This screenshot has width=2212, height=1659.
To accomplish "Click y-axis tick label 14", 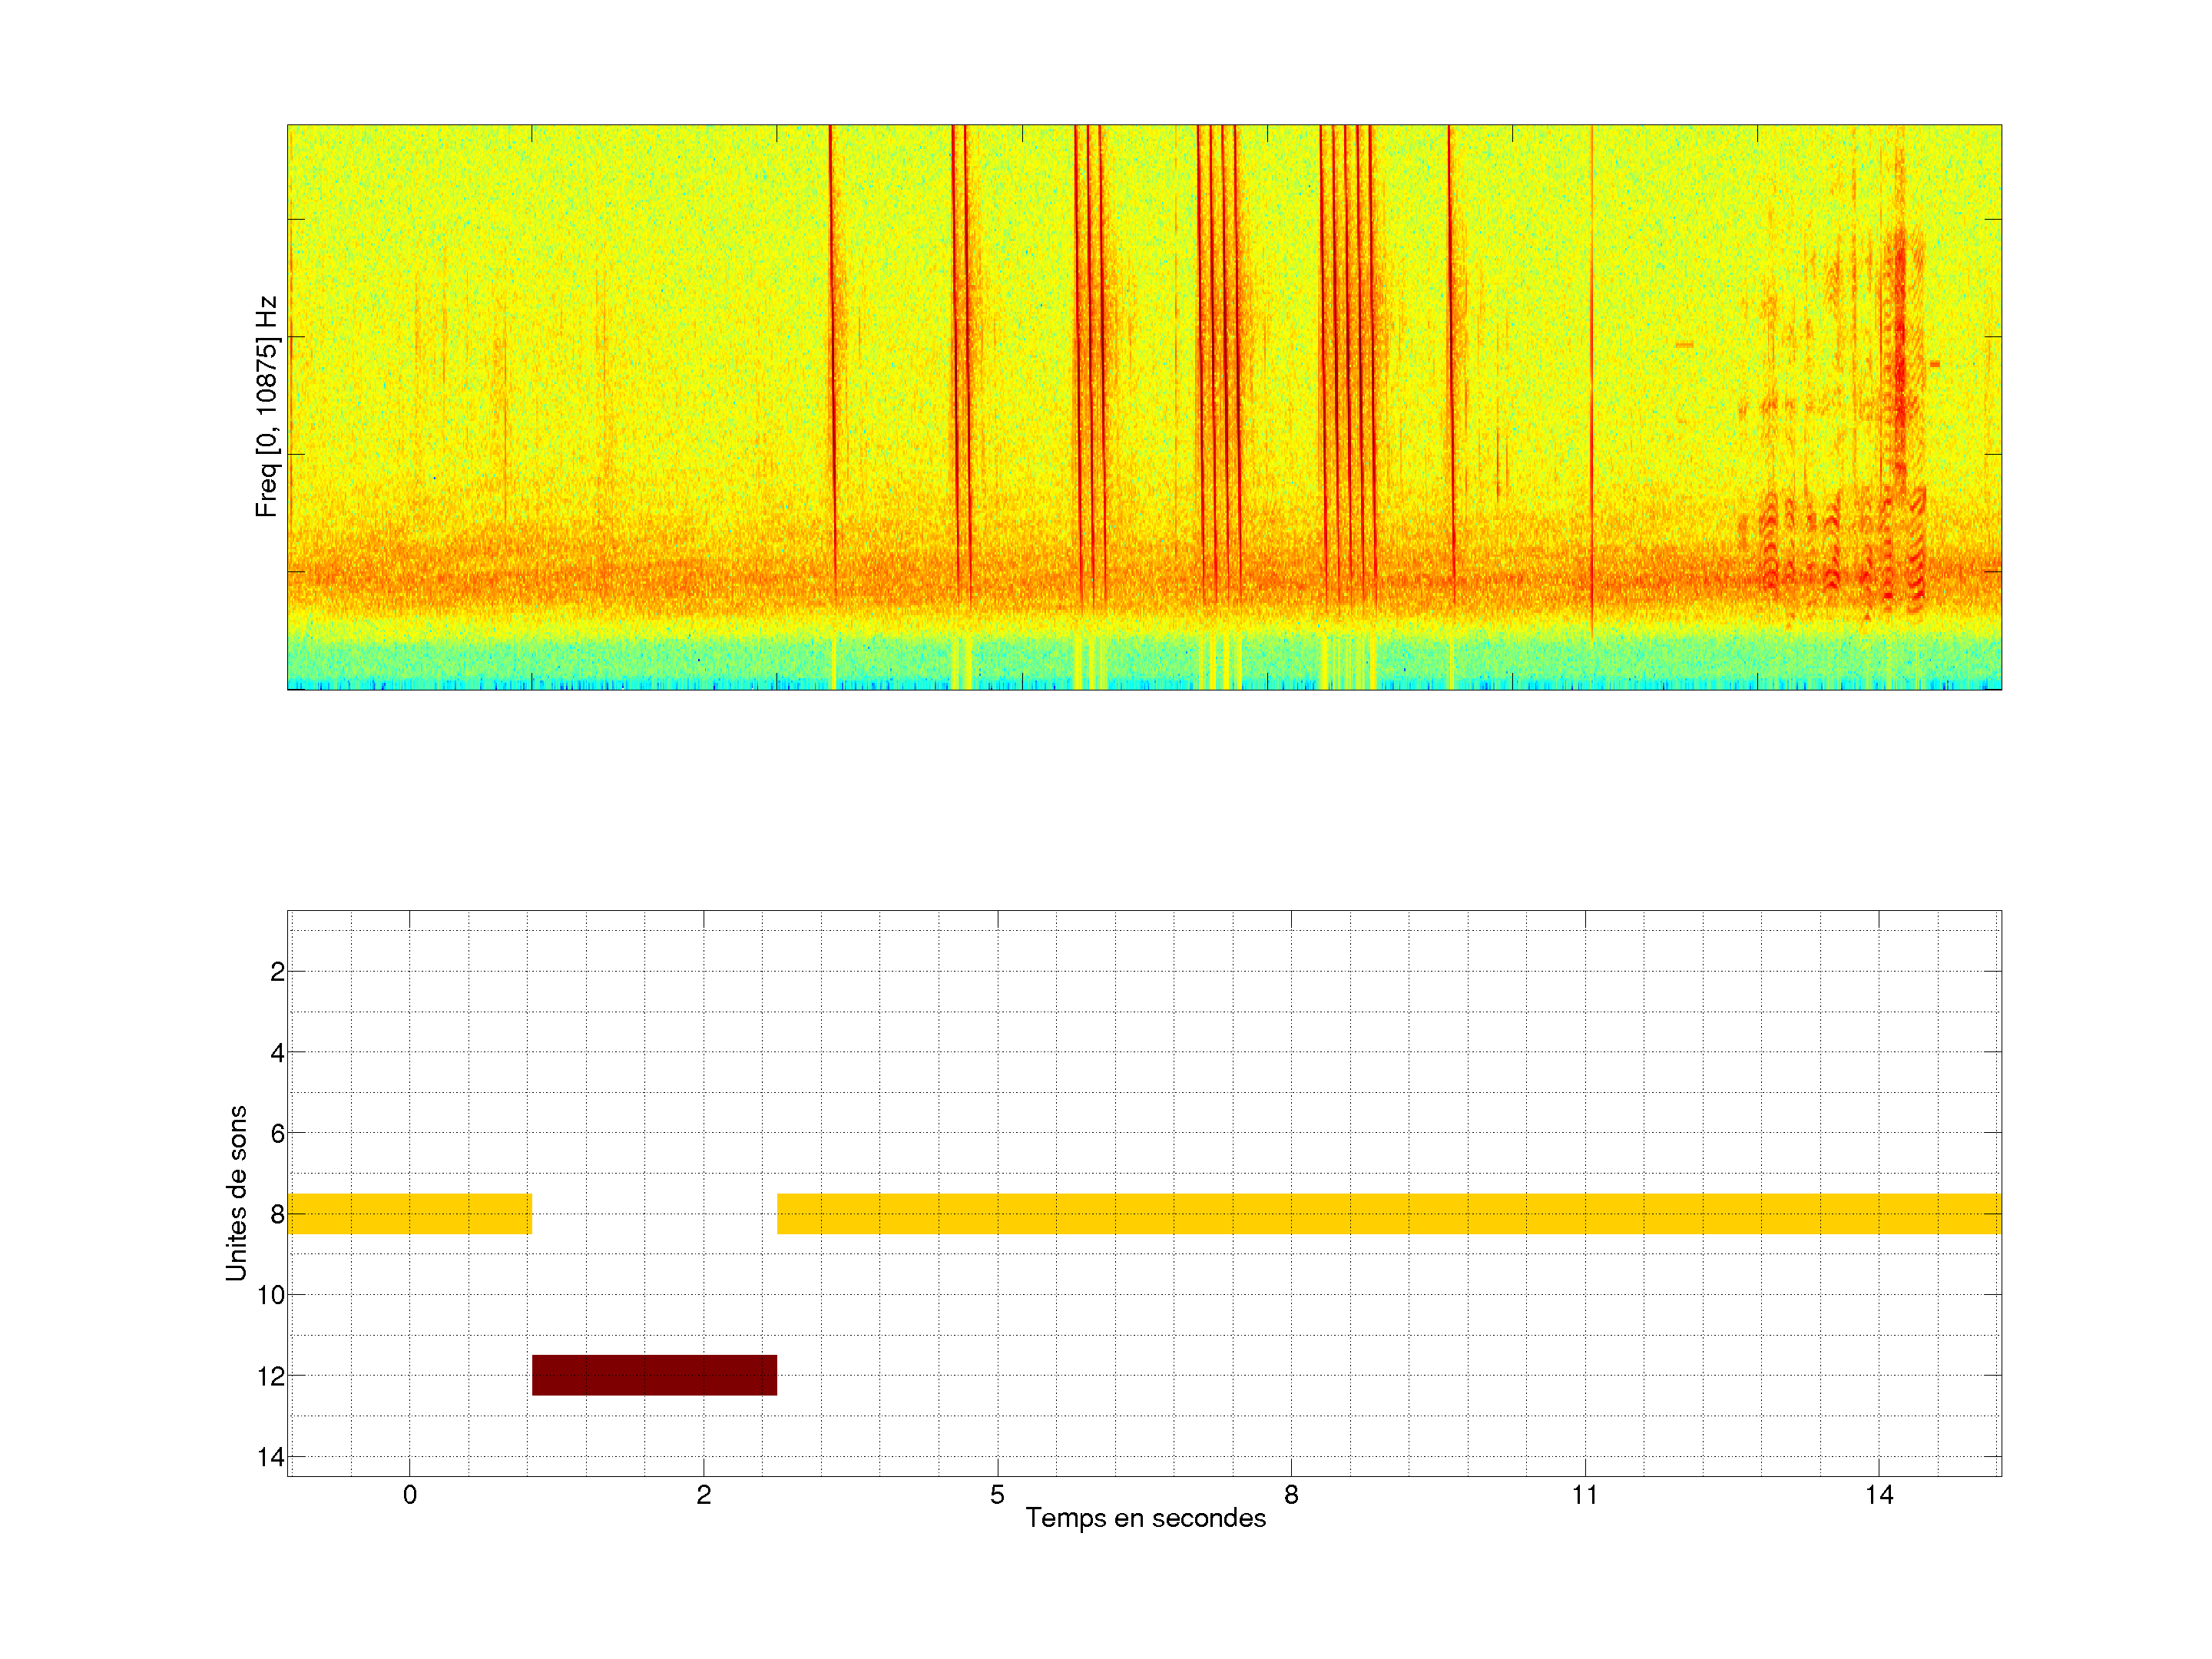I will (271, 1457).
